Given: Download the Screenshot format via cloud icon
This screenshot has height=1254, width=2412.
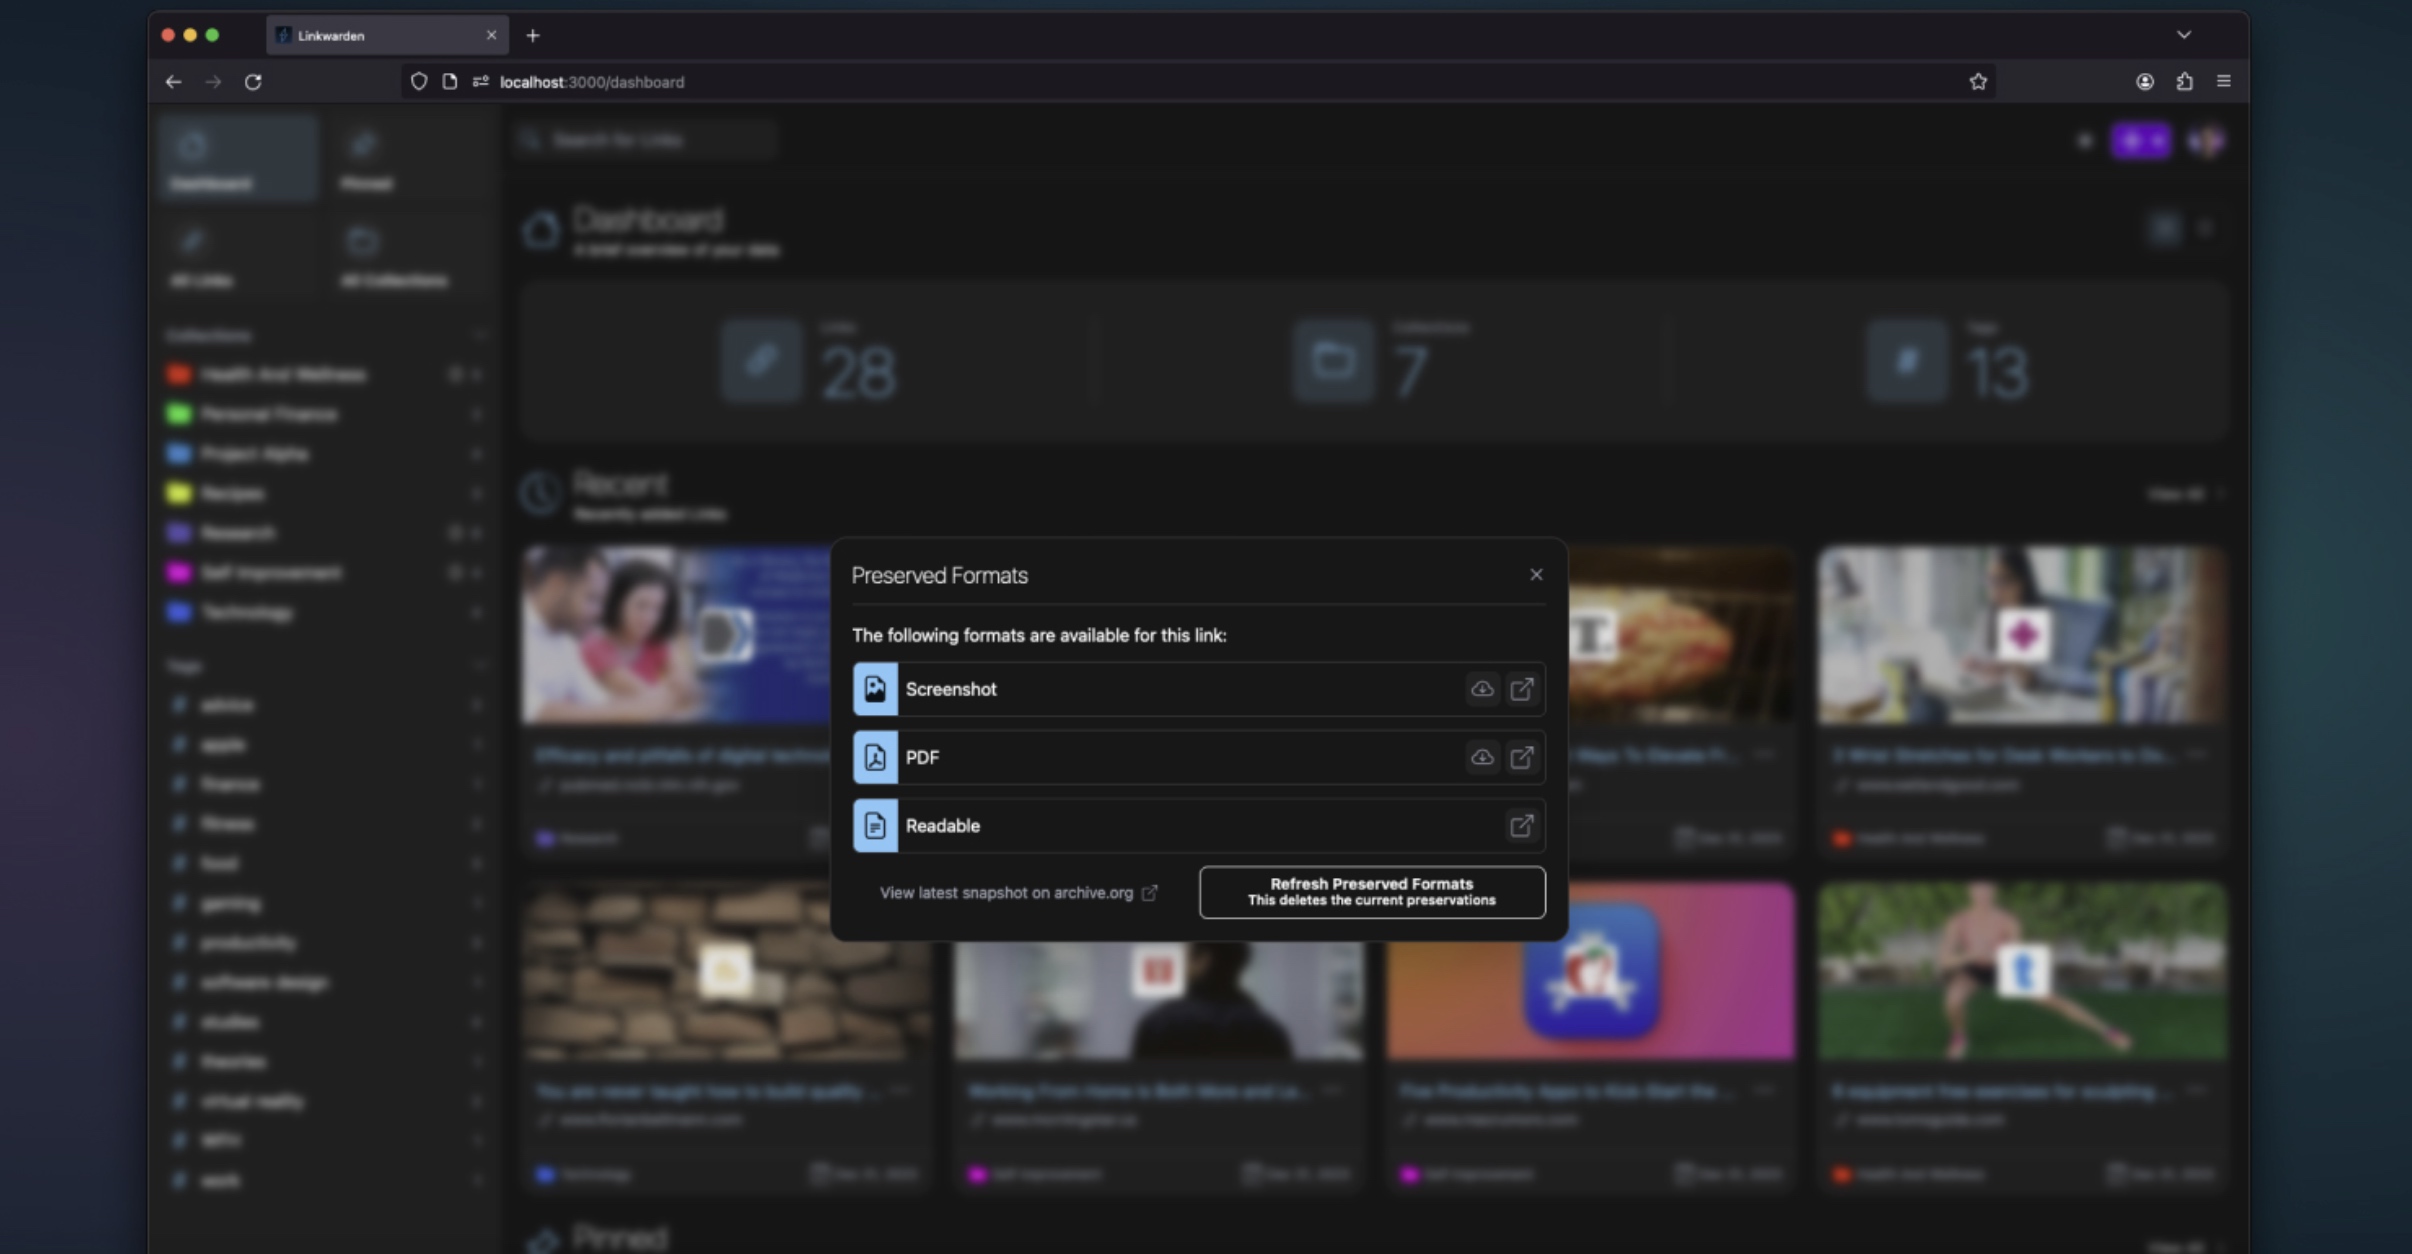Looking at the screenshot, I should click(x=1482, y=689).
